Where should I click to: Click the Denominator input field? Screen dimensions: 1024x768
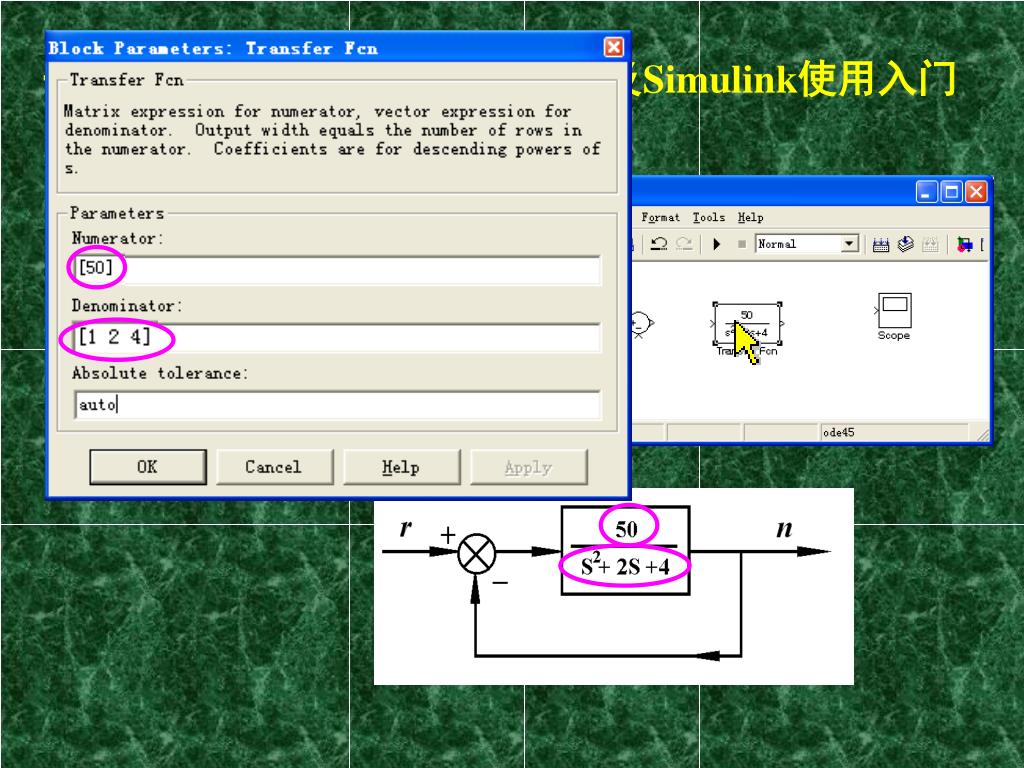point(337,338)
